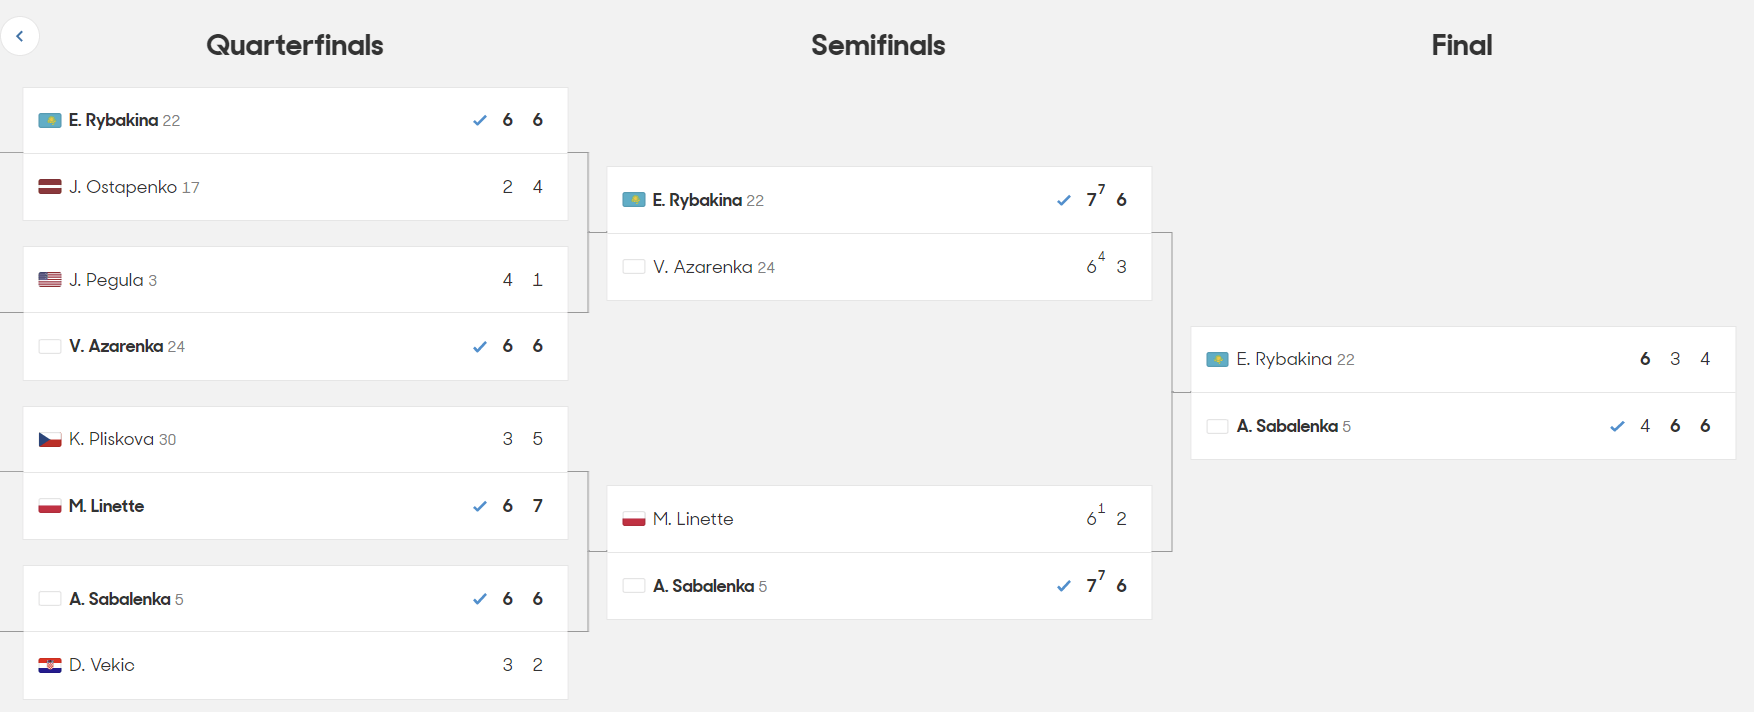
Task: Click Latvia flag next to J. Ostapenko
Action: point(50,187)
